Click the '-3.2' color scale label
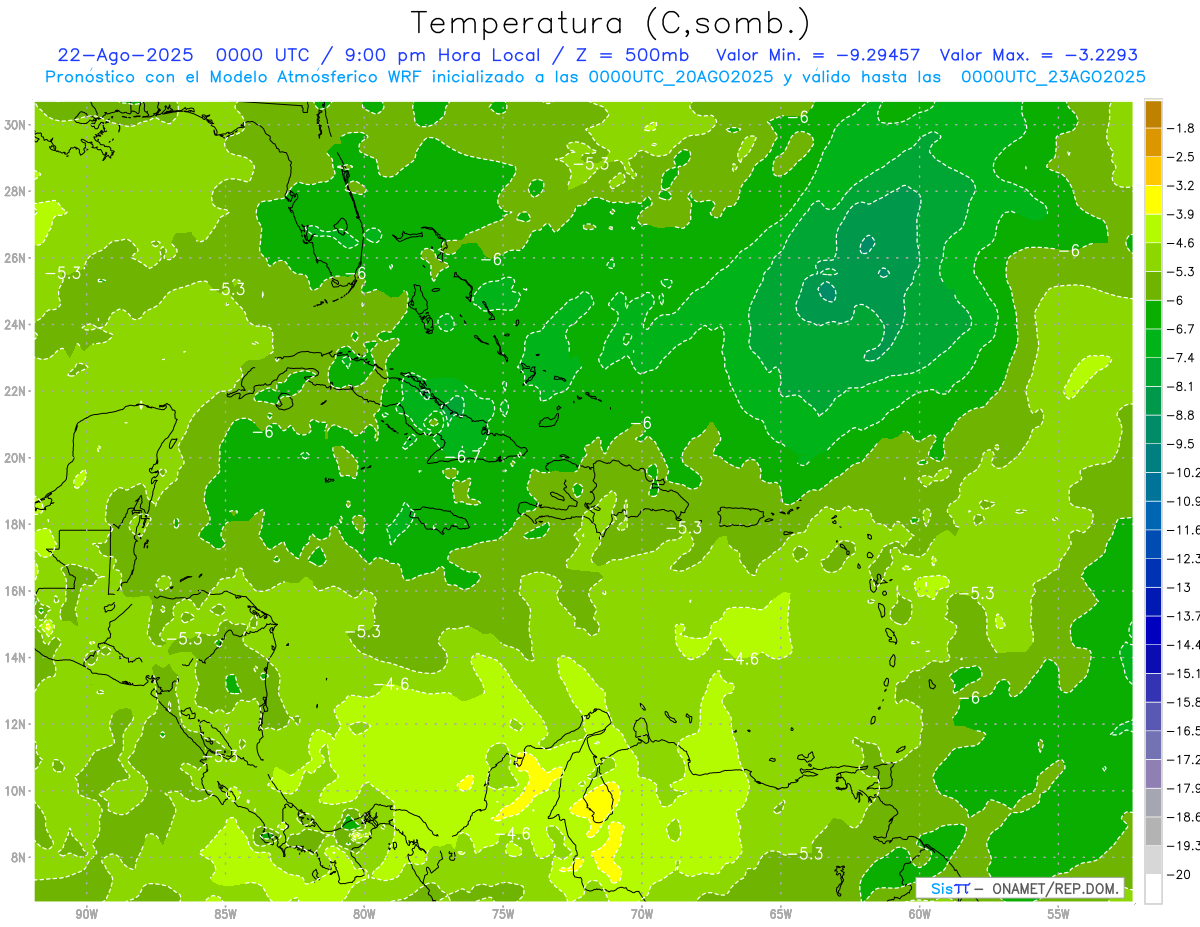1200x927 pixels. [x=1182, y=185]
